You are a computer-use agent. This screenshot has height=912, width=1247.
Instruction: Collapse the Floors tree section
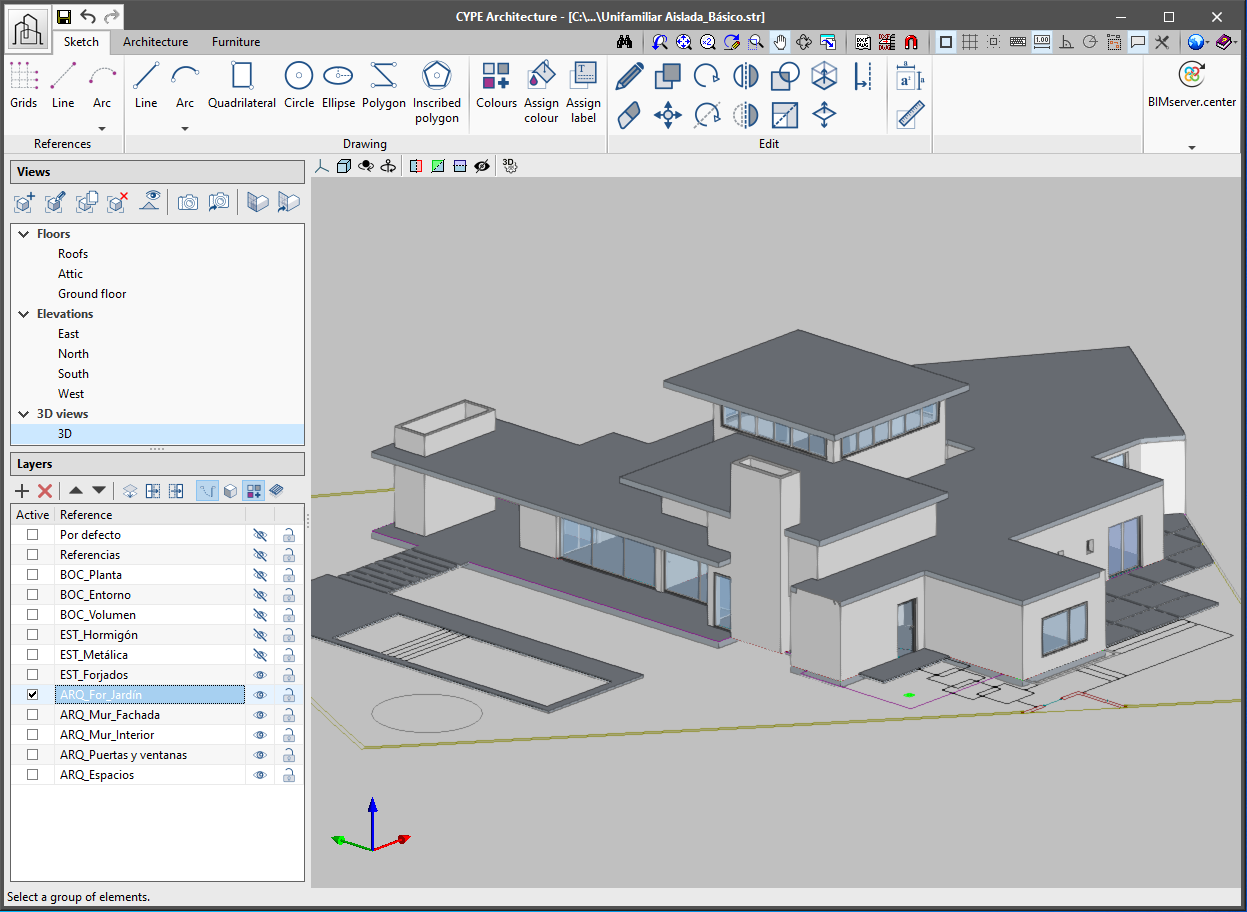(x=23, y=233)
